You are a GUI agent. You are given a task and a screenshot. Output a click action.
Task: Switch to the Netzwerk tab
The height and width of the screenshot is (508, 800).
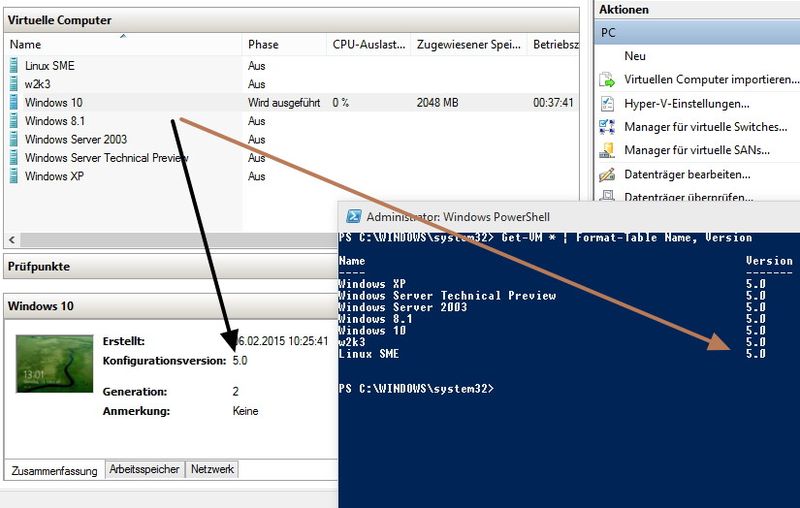[212, 469]
